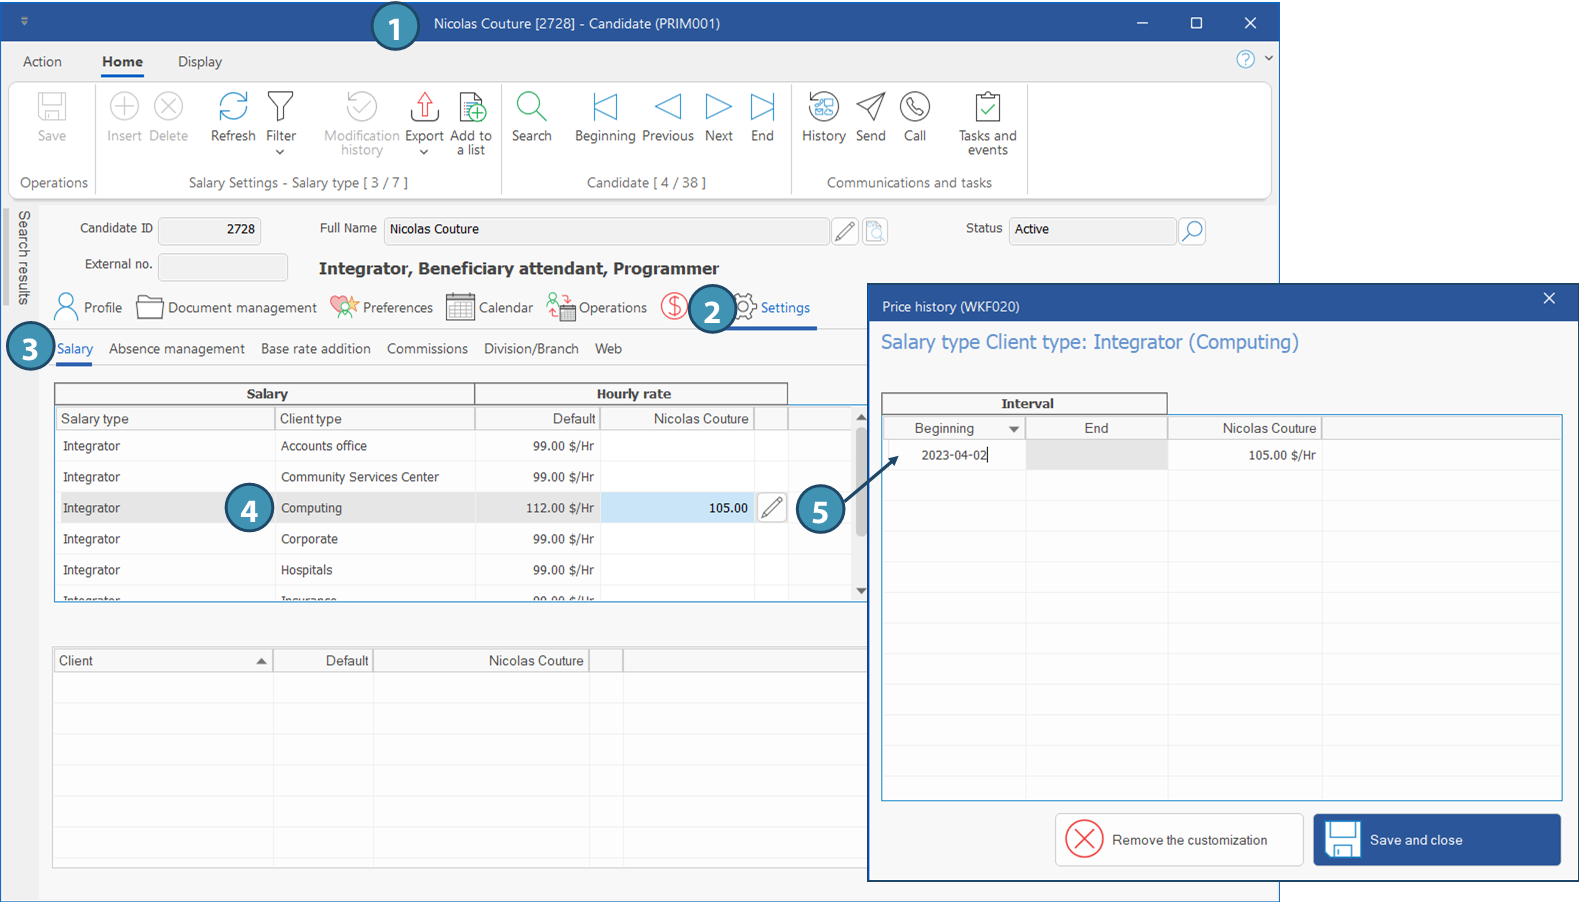Open the Absence management tab
The image size is (1580, 902).
176,349
